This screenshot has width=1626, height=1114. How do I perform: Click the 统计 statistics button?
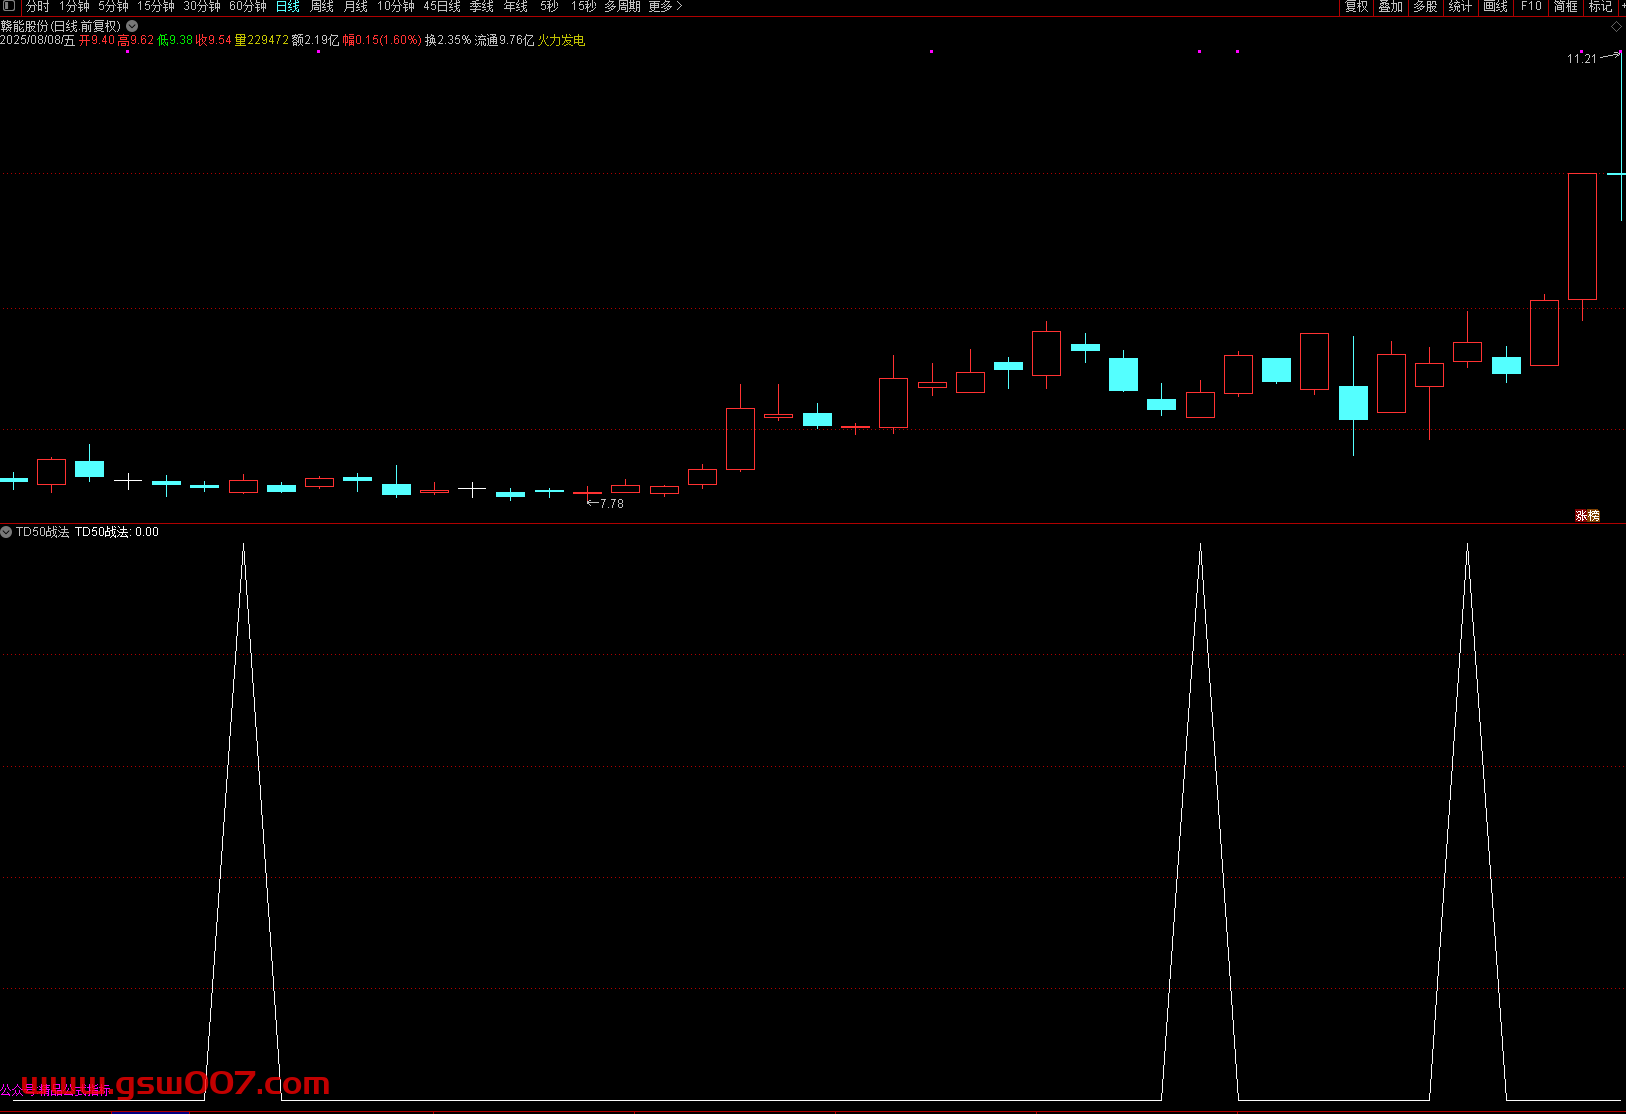(1460, 7)
